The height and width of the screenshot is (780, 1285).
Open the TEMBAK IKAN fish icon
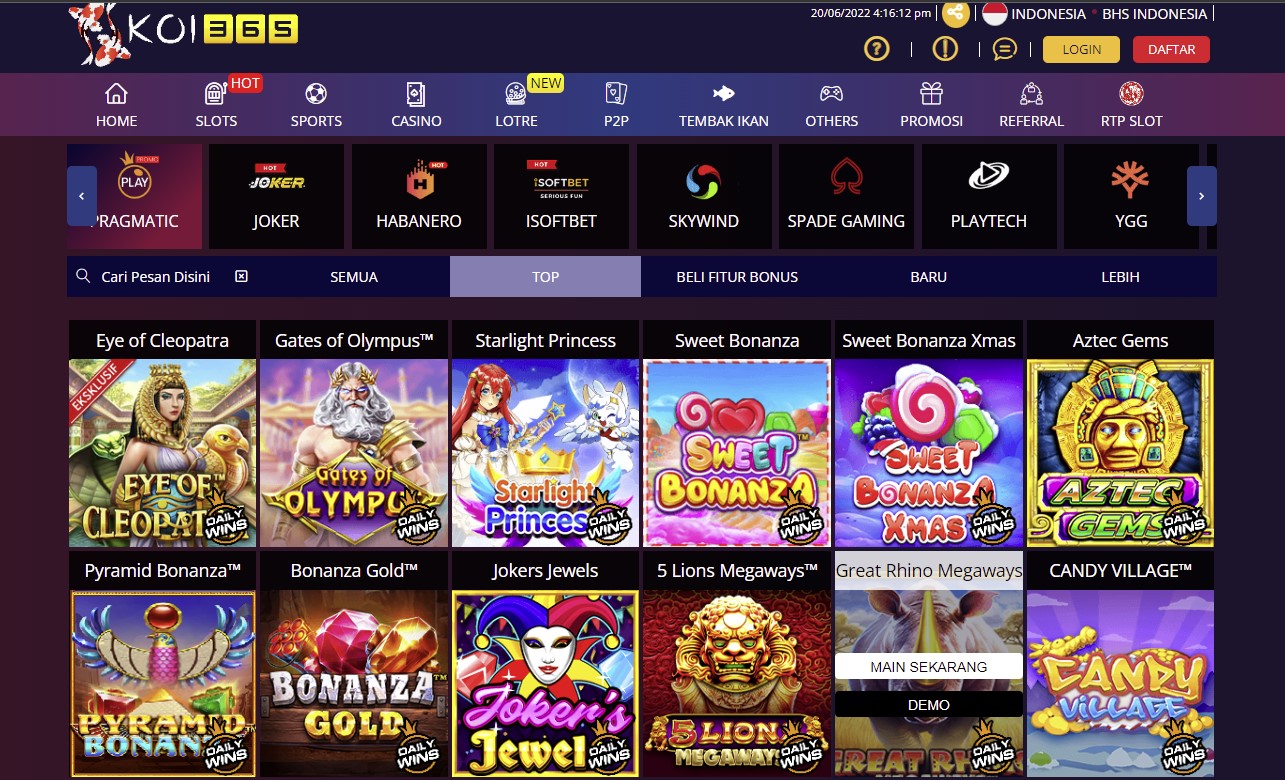pyautogui.click(x=723, y=94)
